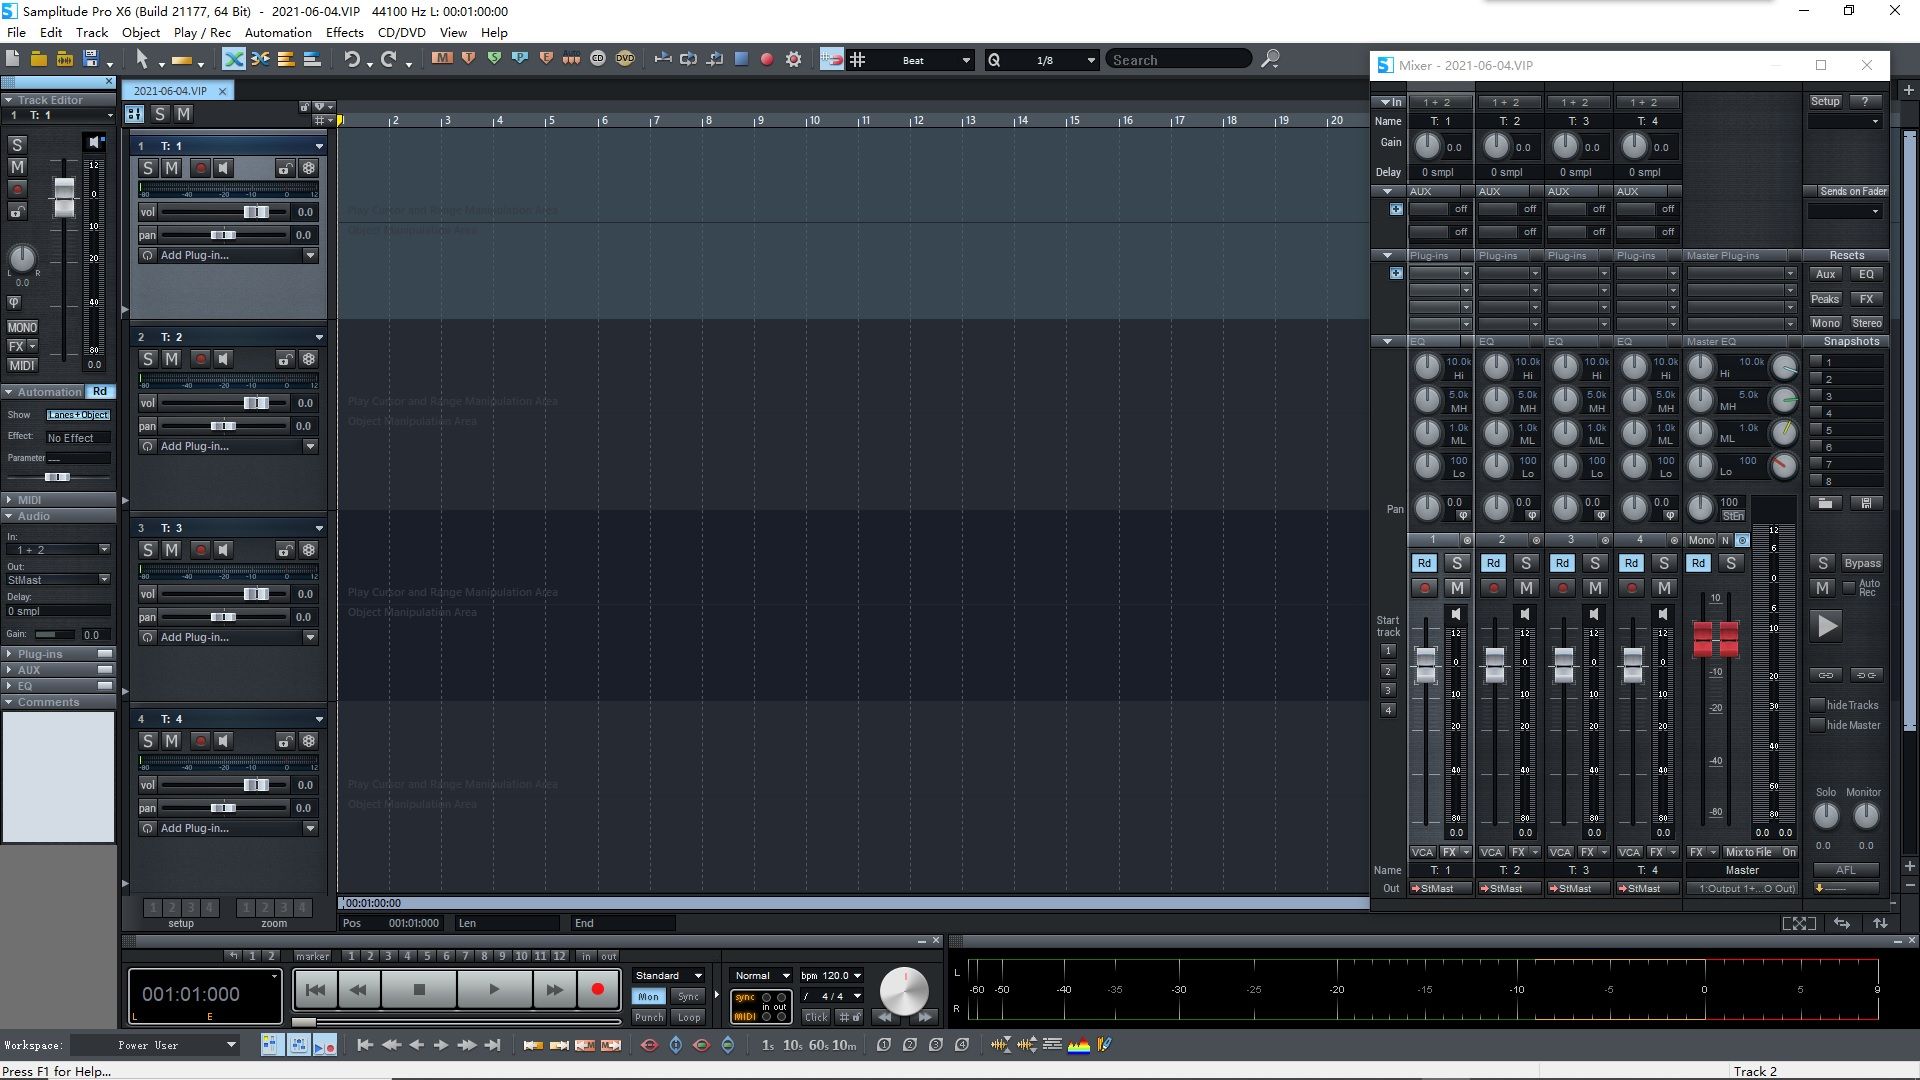Solo track T: 1 in track header
Image resolution: width=1920 pixels, height=1080 pixels.
coord(148,168)
